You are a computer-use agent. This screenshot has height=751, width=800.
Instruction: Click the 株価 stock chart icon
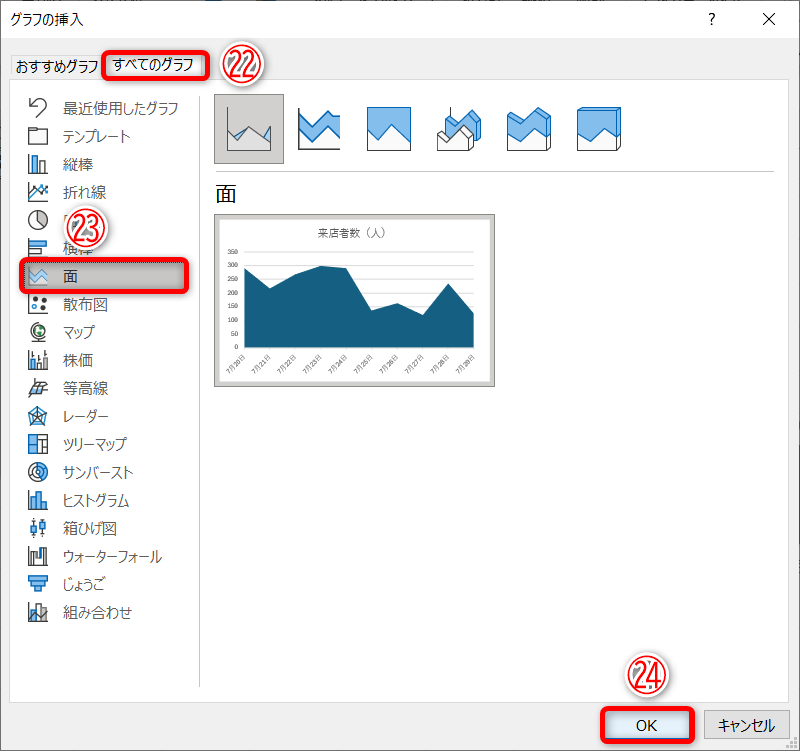pos(38,360)
